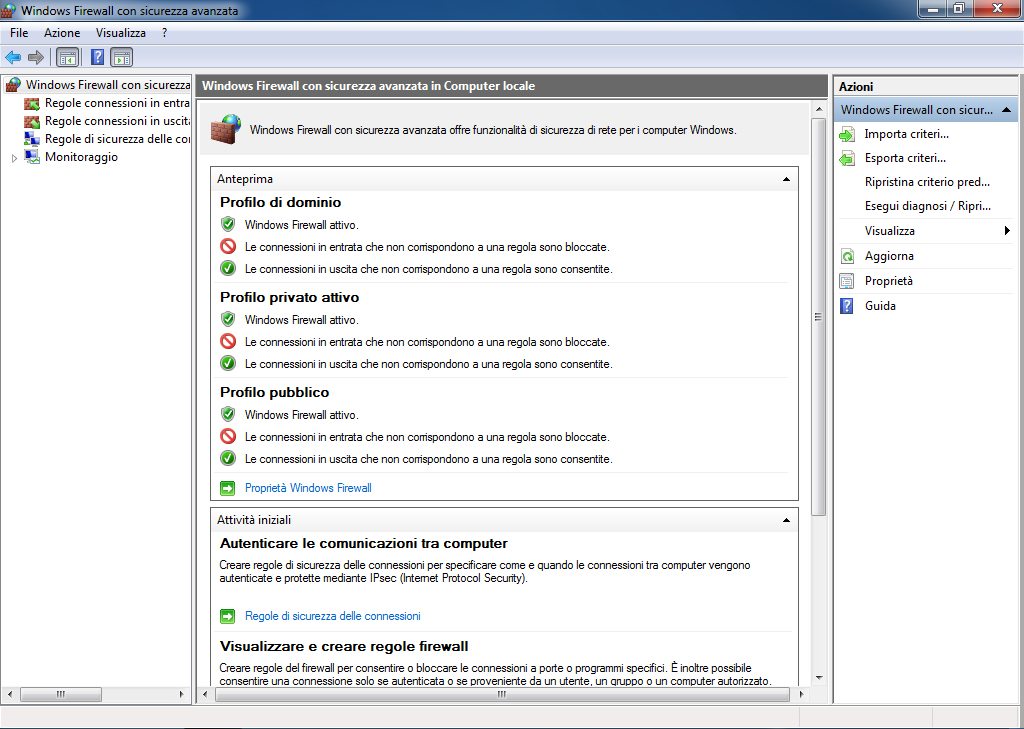The height and width of the screenshot is (729, 1024).
Task: Click Esporta criteri in the Azioni pane
Action: click(905, 158)
